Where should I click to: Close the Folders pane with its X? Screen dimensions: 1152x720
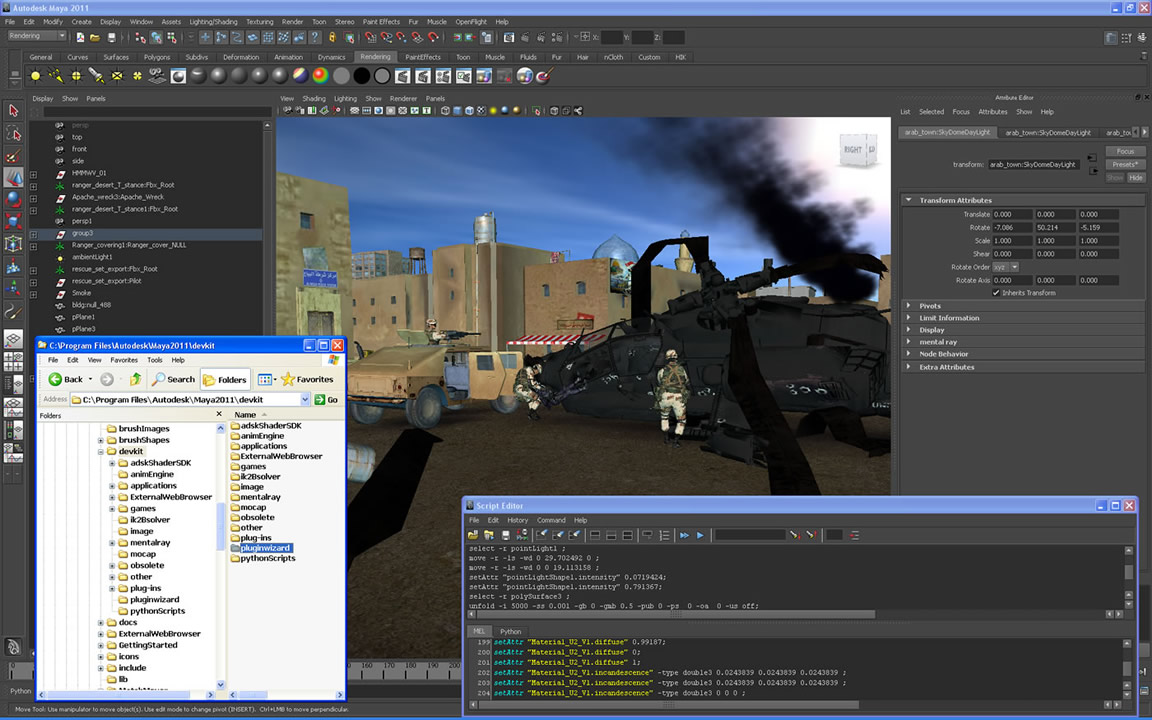[219, 414]
